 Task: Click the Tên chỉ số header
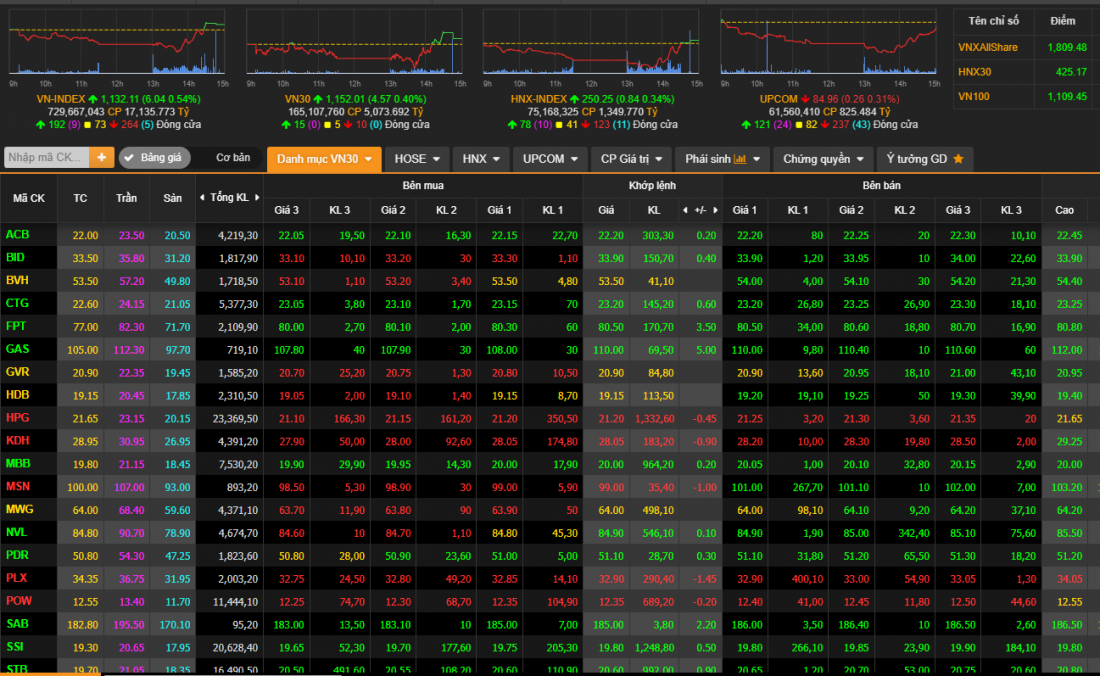(993, 21)
